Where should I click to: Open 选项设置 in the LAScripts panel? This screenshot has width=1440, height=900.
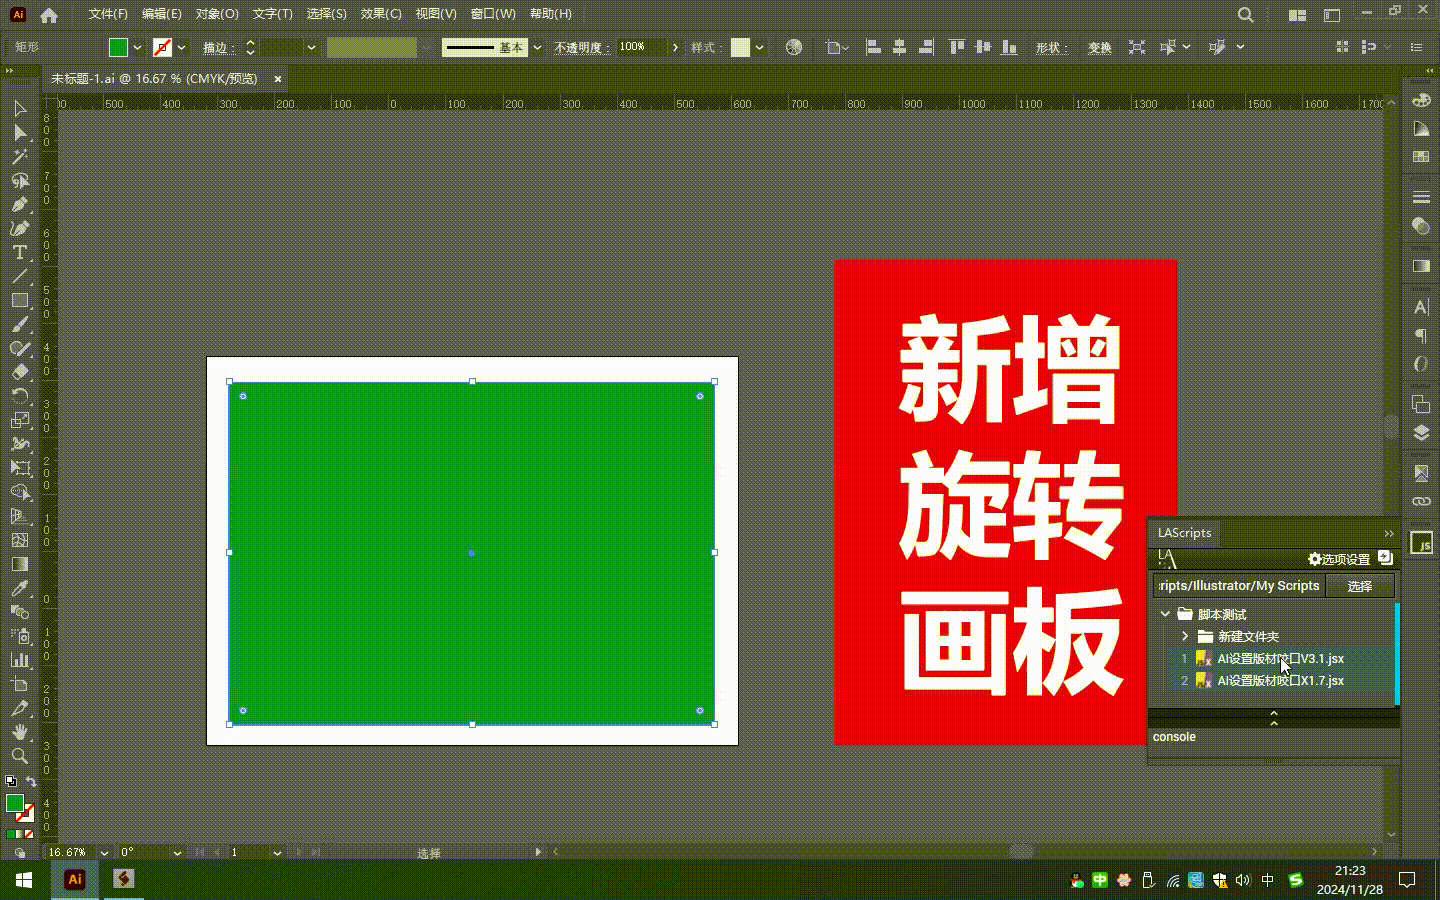click(1347, 560)
